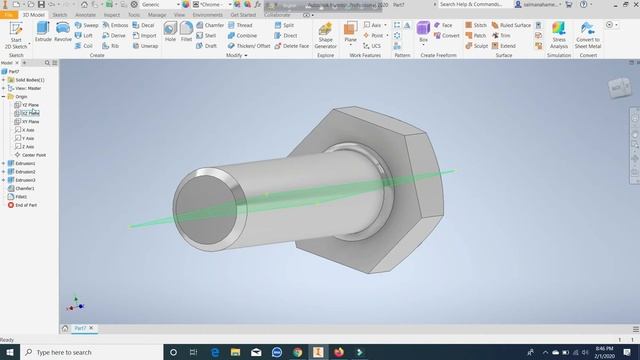Click the Part7 document tab
This screenshot has width=640, height=360.
[80, 328]
